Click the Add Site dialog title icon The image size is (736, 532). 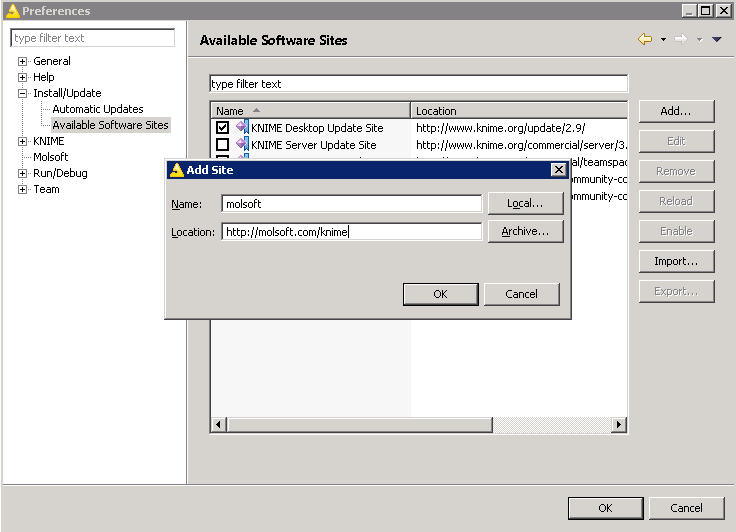coord(177,170)
